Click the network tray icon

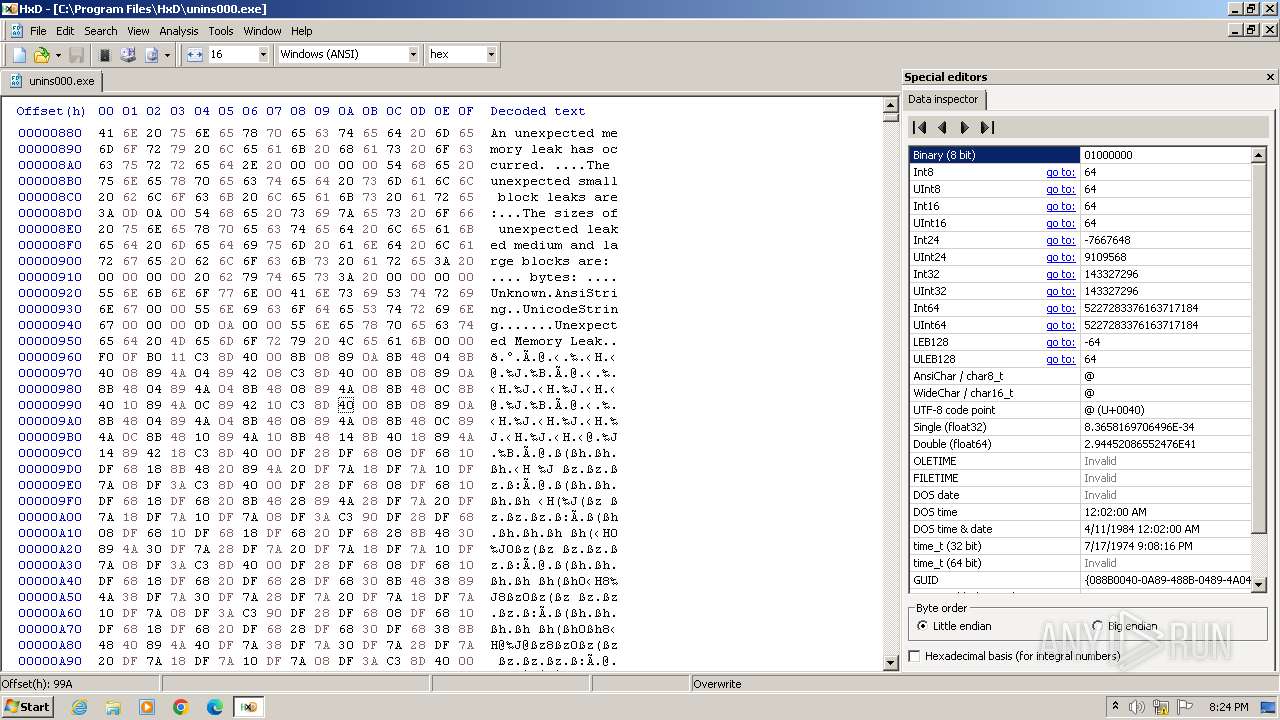[x=1162, y=706]
